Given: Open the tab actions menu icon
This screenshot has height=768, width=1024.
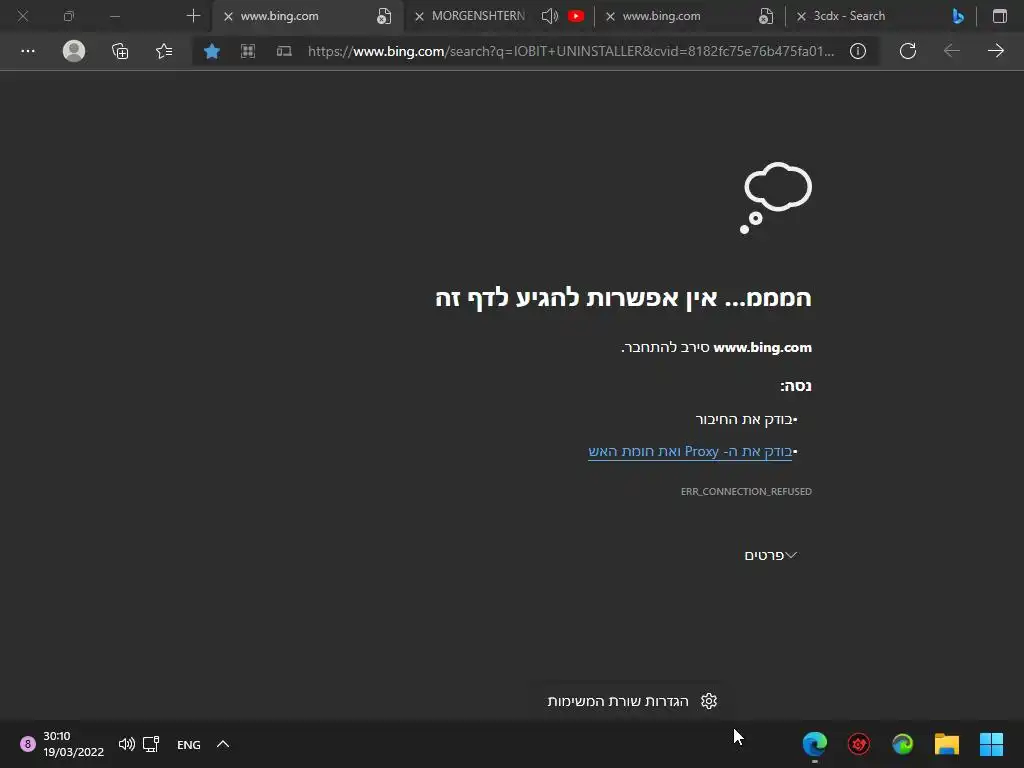Looking at the screenshot, I should coord(1000,16).
